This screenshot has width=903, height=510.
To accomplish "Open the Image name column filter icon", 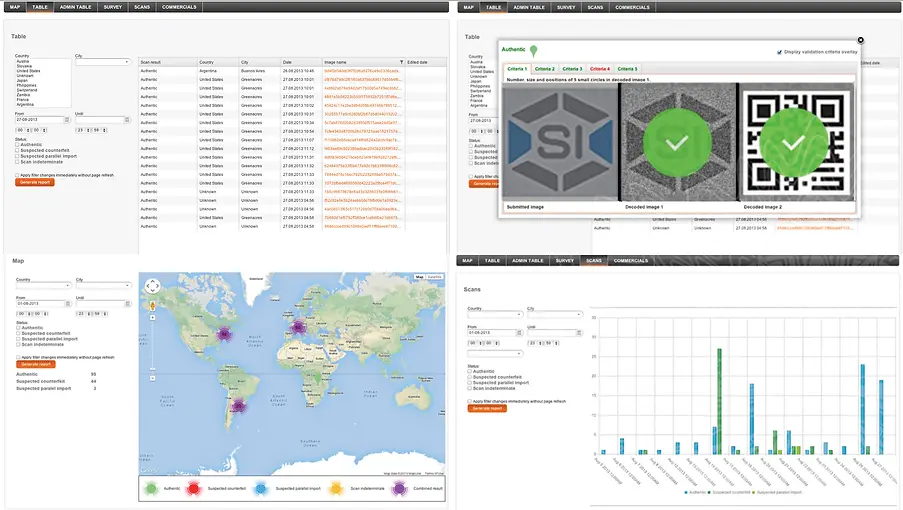I will [x=401, y=62].
